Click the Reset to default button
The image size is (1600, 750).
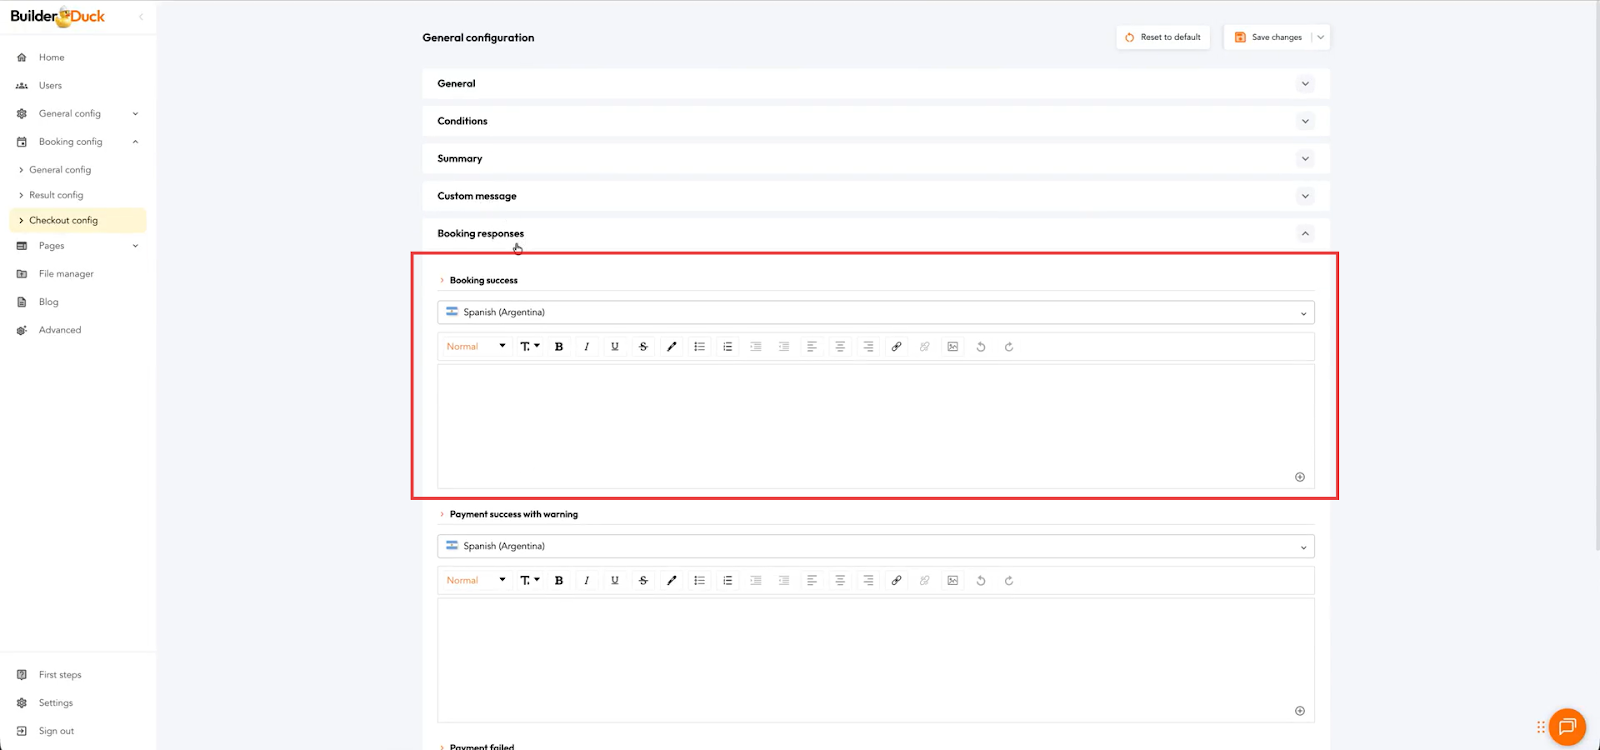1163,38
